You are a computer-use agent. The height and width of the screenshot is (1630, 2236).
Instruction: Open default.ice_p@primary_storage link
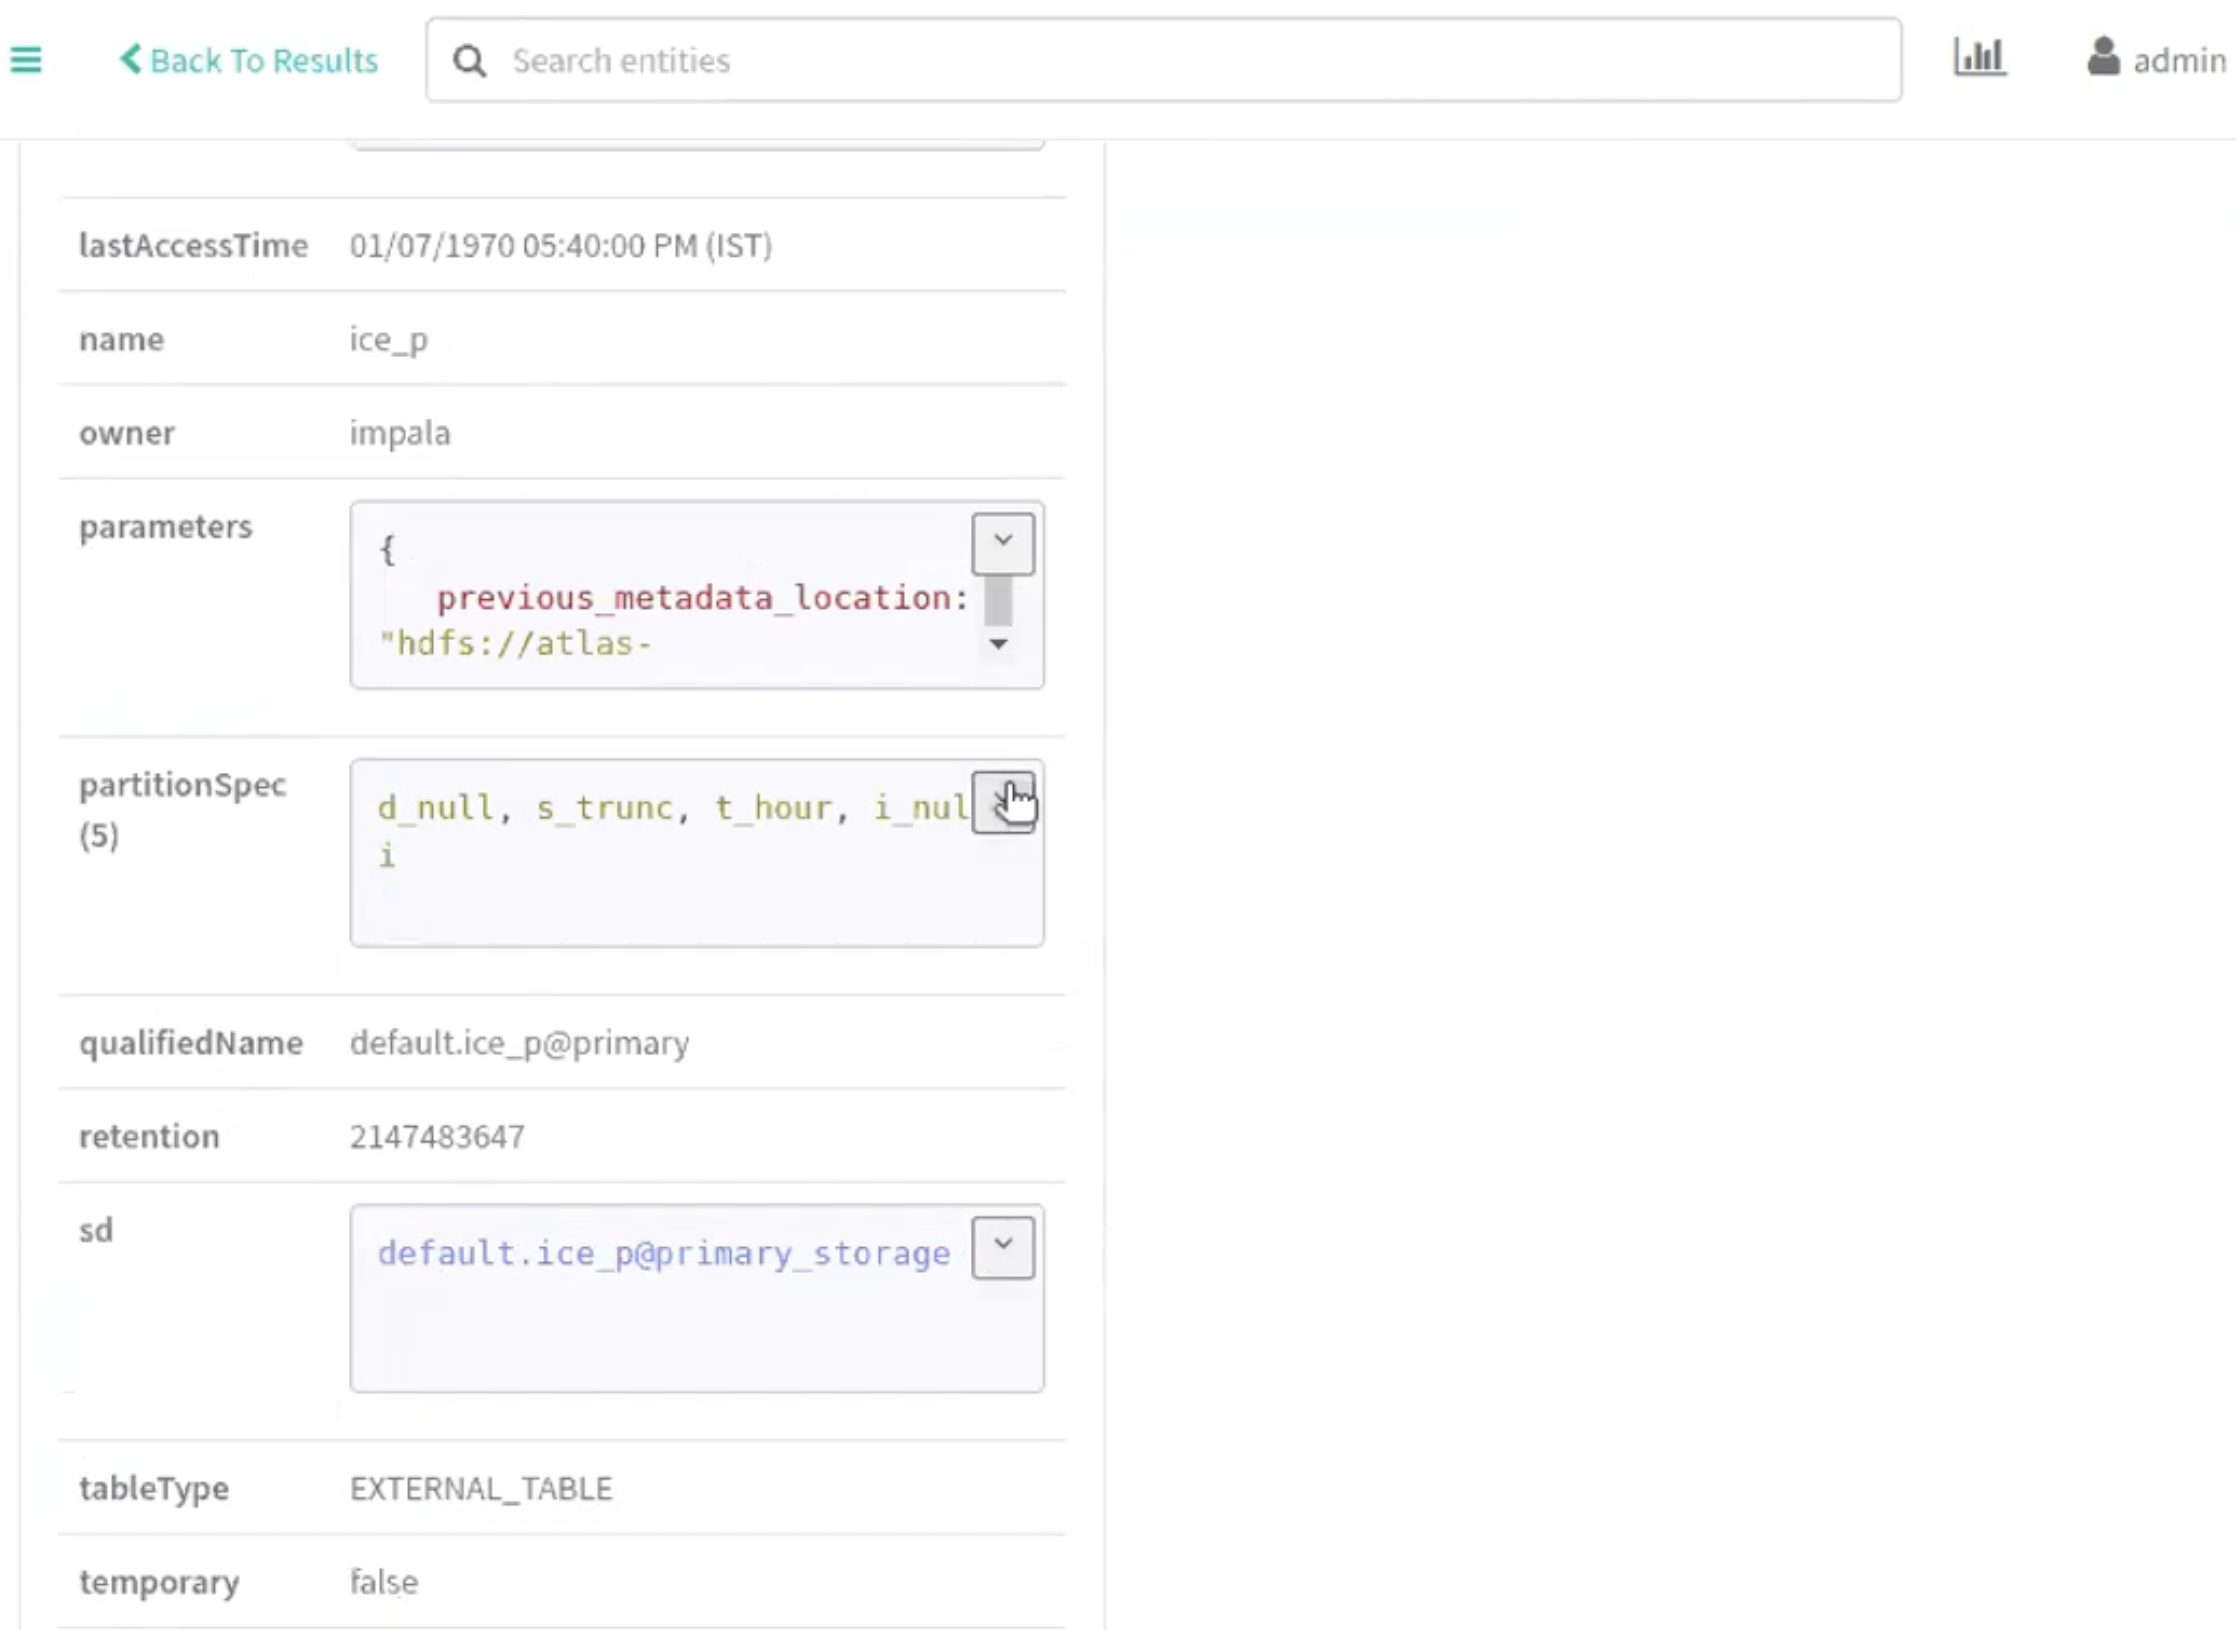[663, 1253]
